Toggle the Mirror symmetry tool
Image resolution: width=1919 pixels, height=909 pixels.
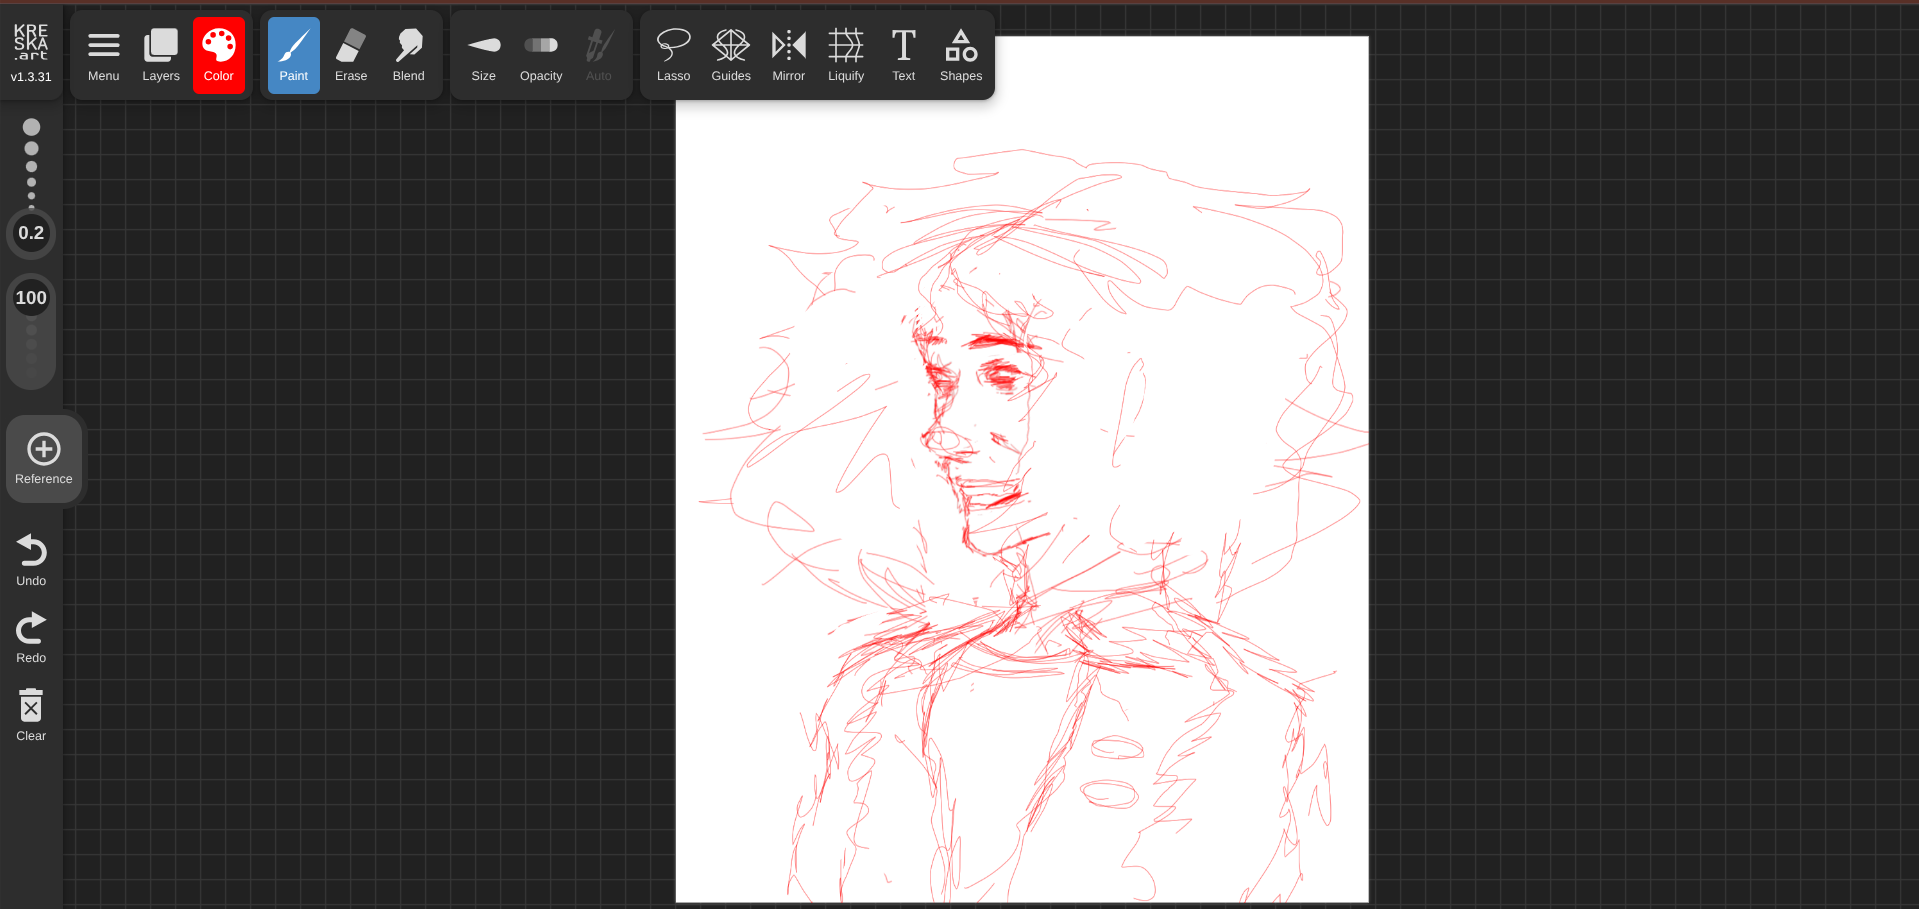[x=789, y=56]
